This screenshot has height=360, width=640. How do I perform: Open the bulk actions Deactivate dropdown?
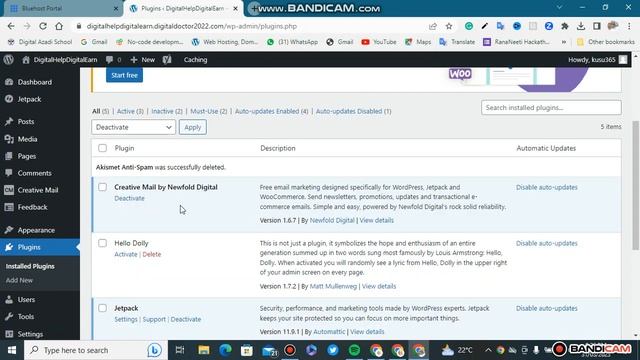[133, 127]
